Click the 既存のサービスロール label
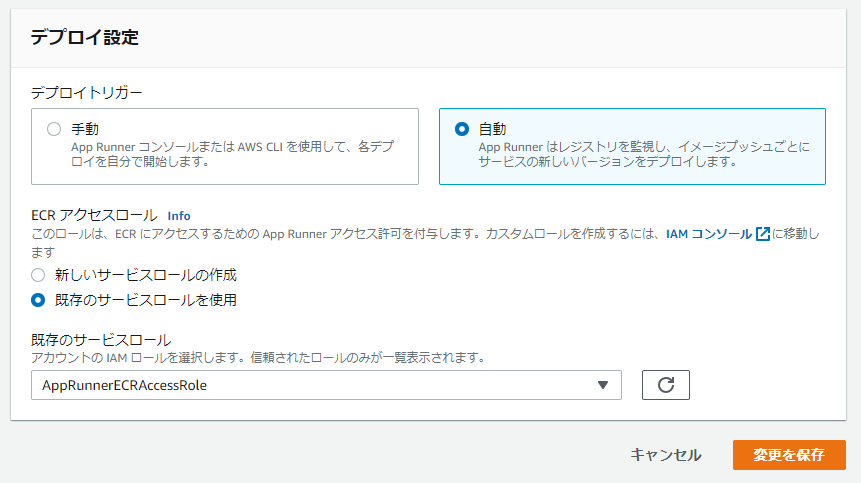 101,340
